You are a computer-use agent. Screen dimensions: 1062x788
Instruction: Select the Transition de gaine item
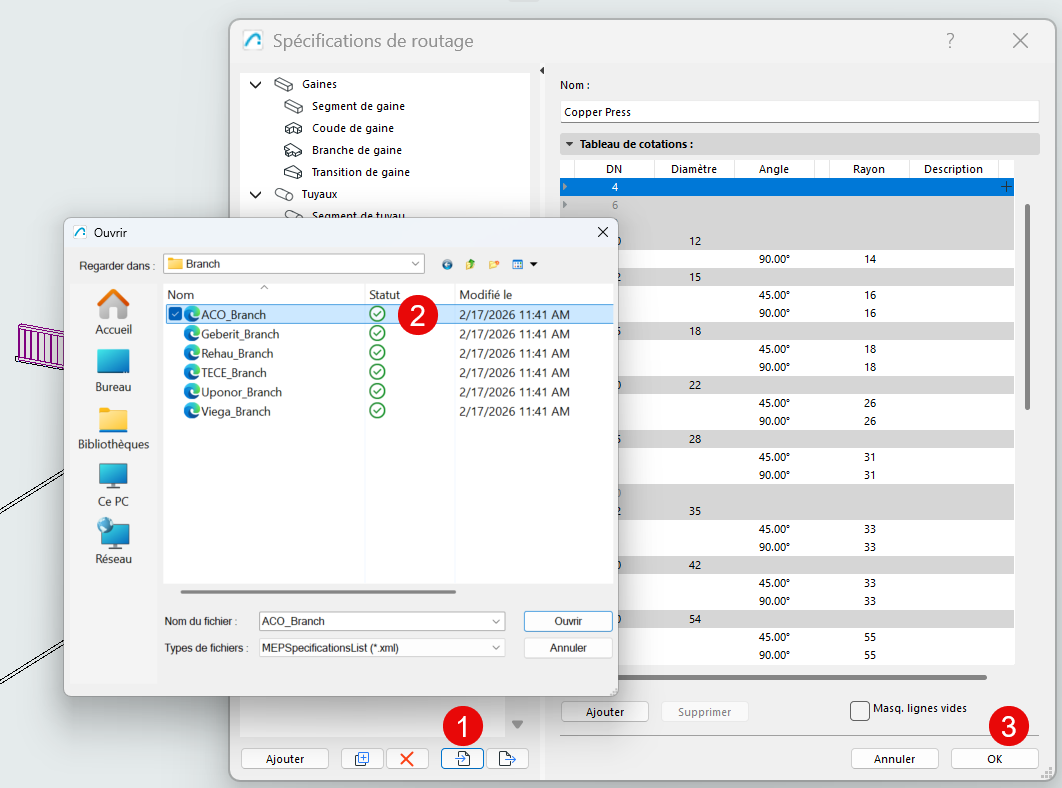click(x=360, y=172)
